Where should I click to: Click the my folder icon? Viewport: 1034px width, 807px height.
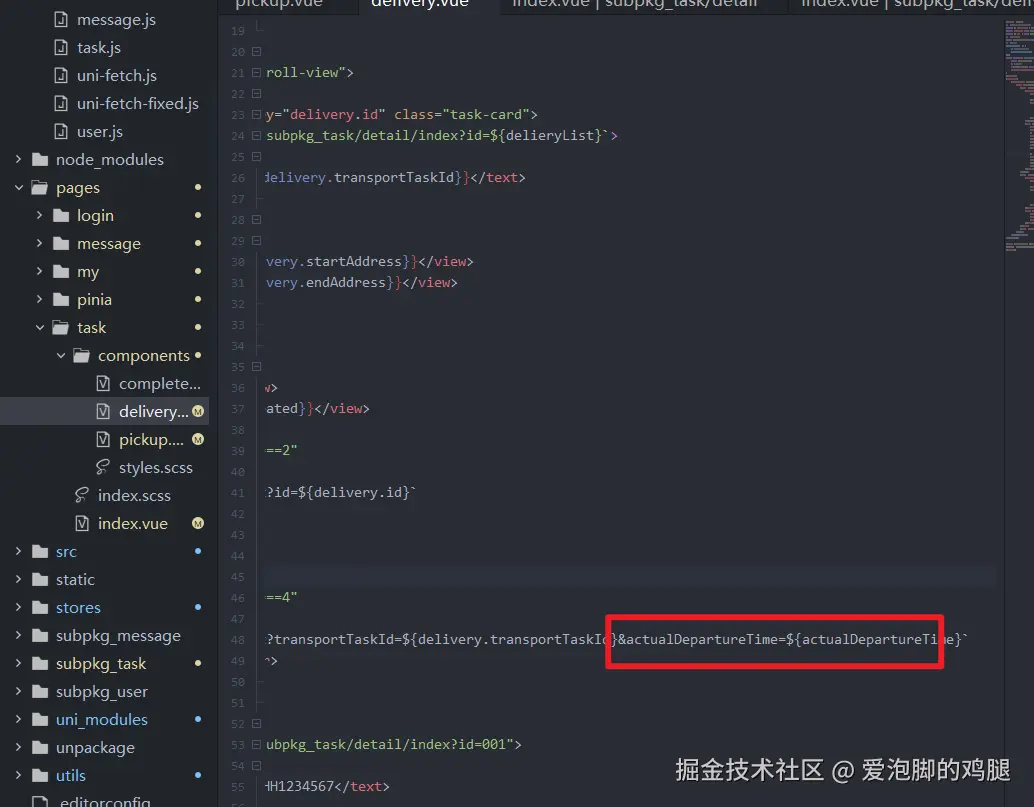(x=61, y=272)
